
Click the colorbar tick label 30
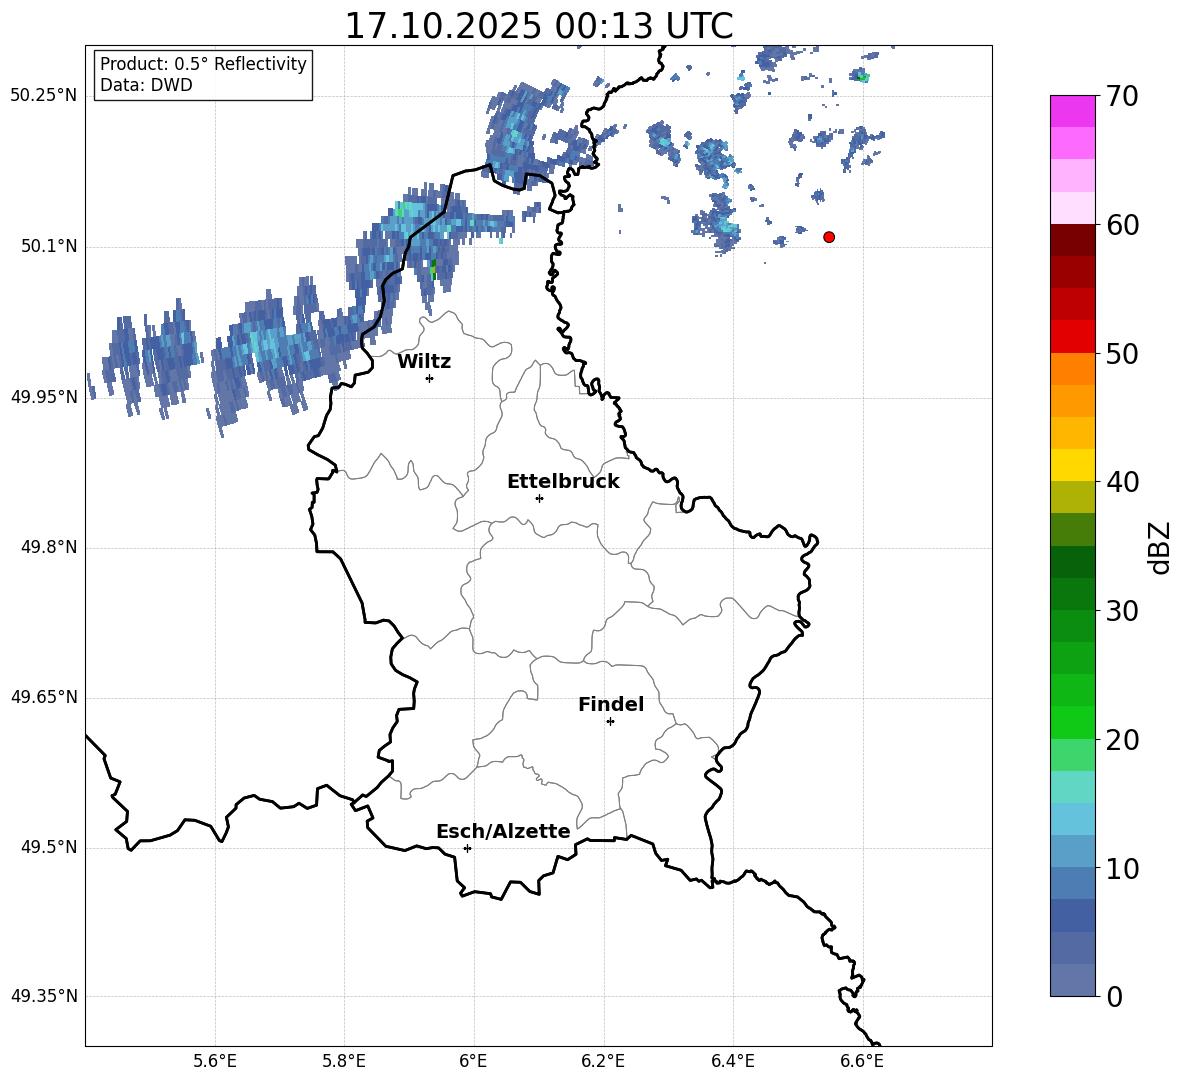pos(1123,611)
